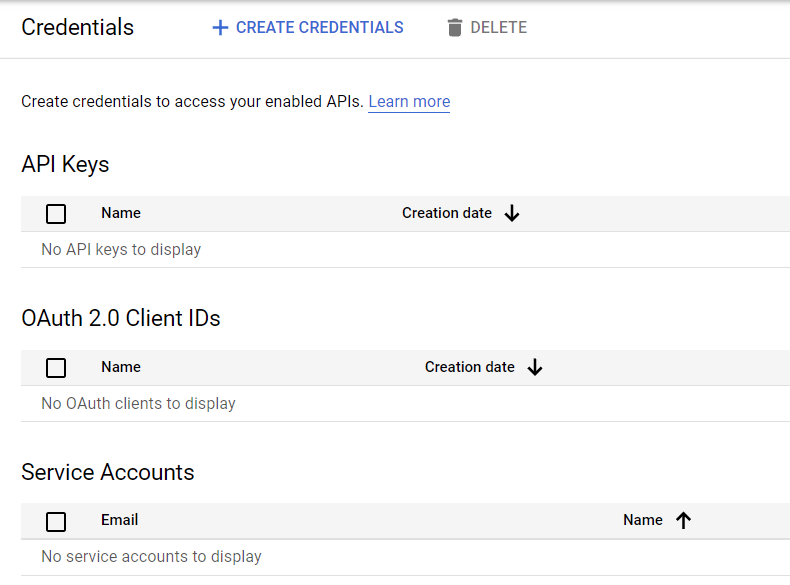Image resolution: width=790 pixels, height=585 pixels.
Task: Click the OAuth creation date sort arrow
Action: point(535,367)
